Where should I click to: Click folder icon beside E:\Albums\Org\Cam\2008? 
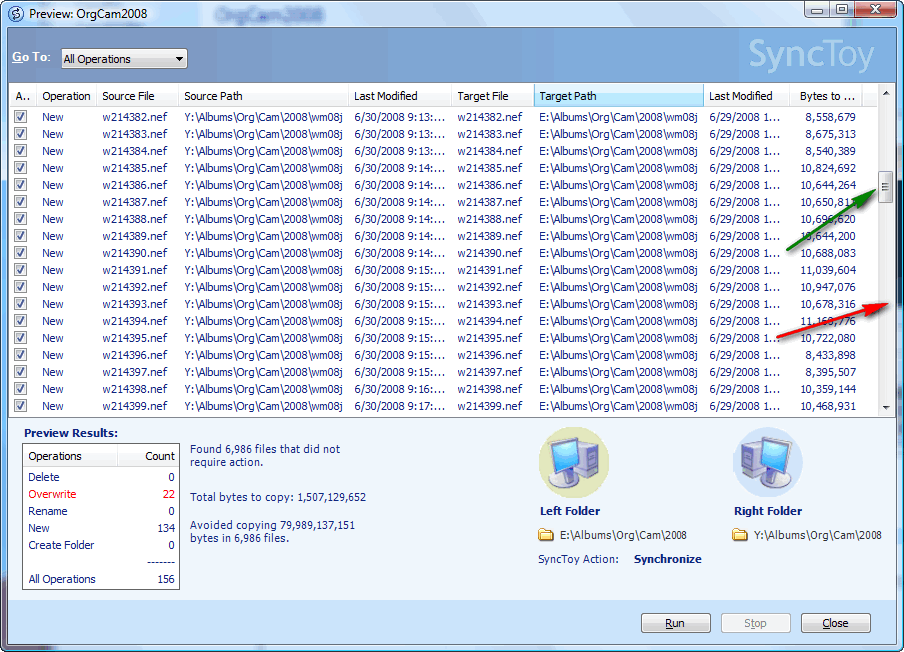(x=545, y=535)
